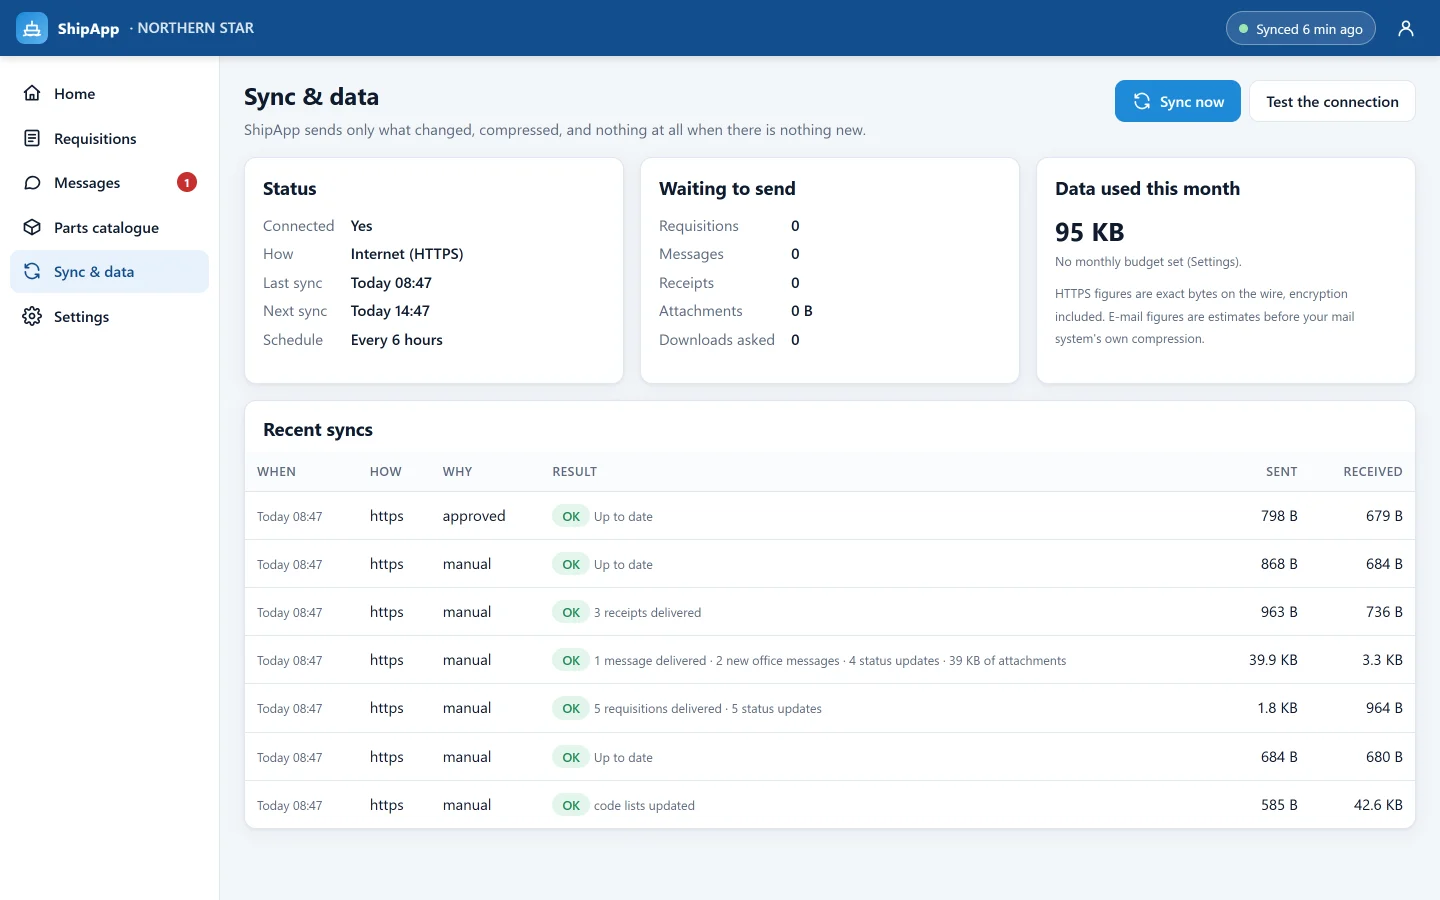Click the ShipApp brand name

point(88,28)
